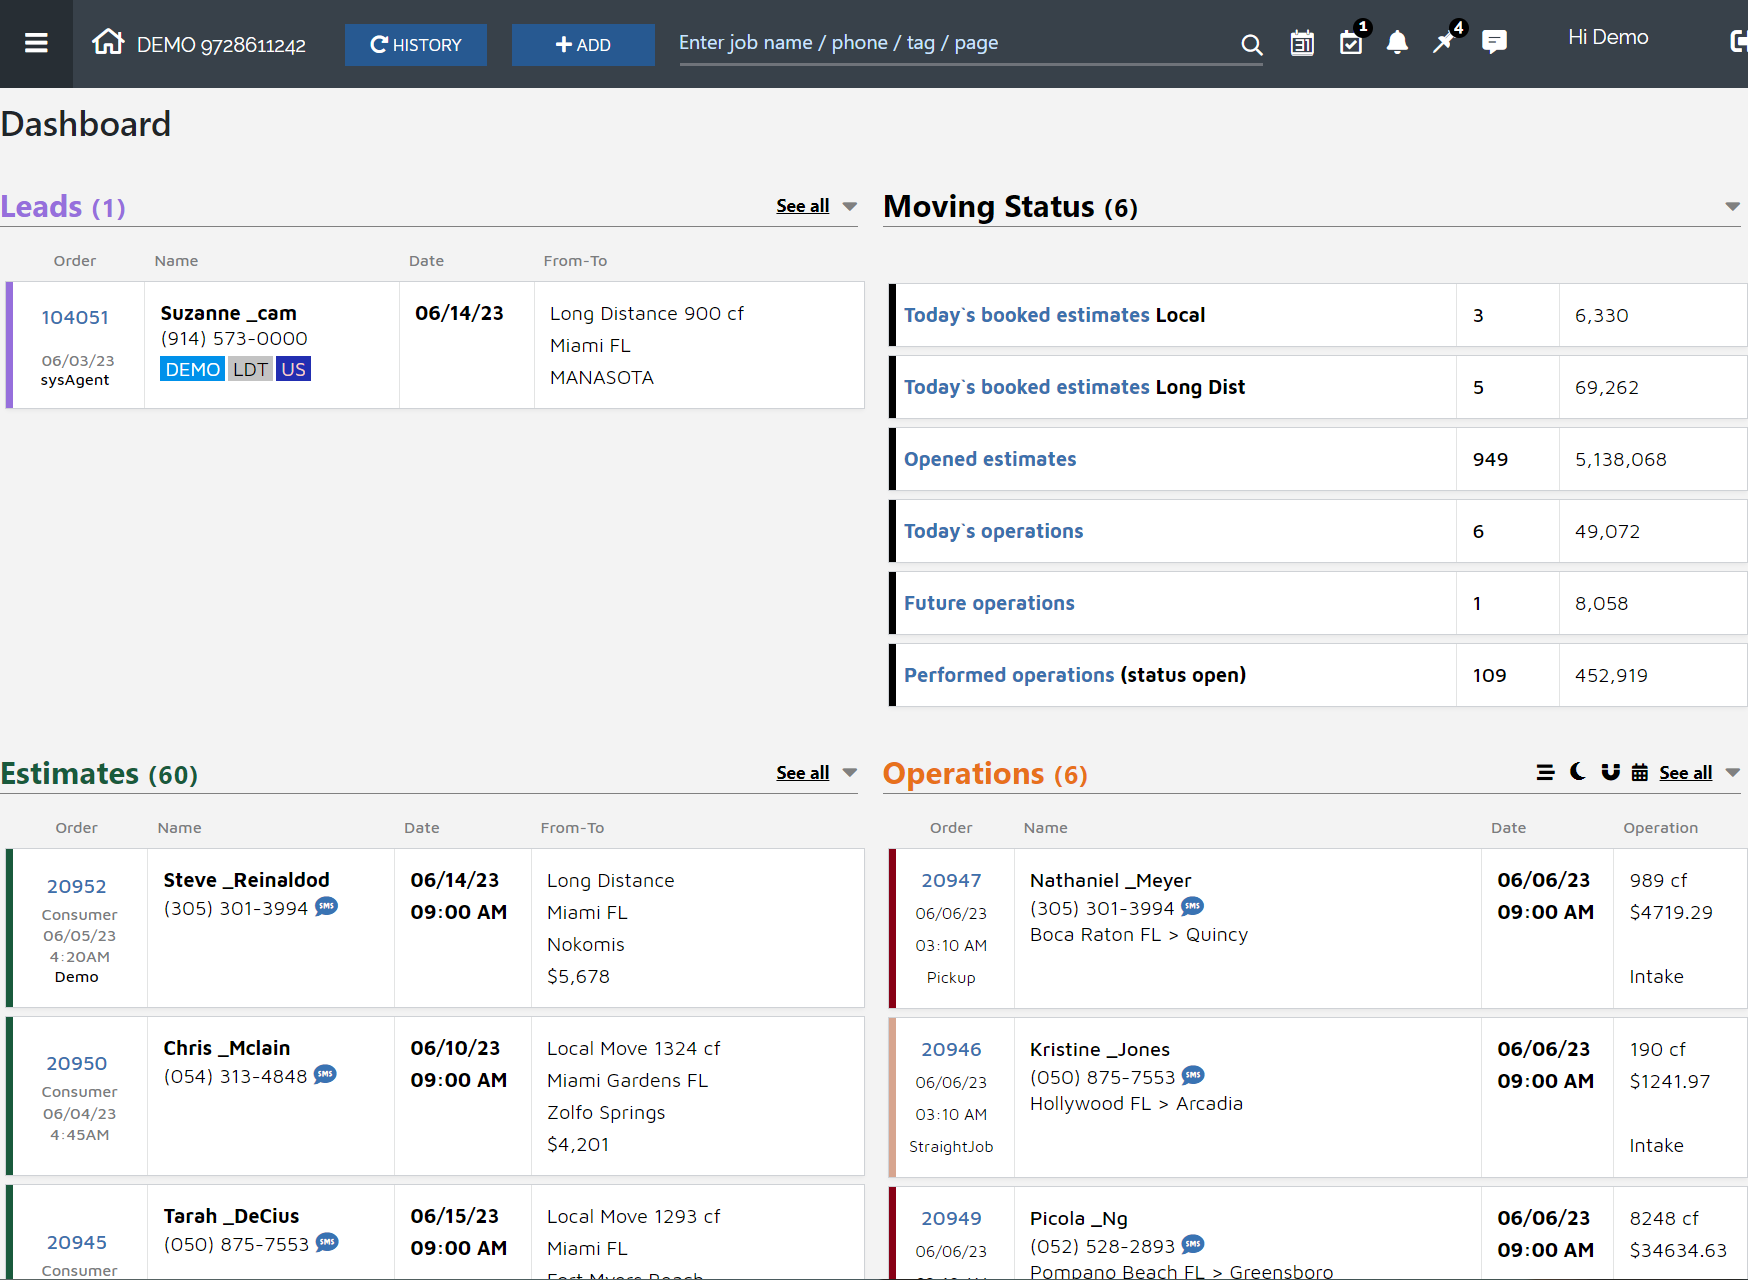This screenshot has height=1280, width=1748.
Task: Click the search magnifier icon
Action: tap(1251, 44)
